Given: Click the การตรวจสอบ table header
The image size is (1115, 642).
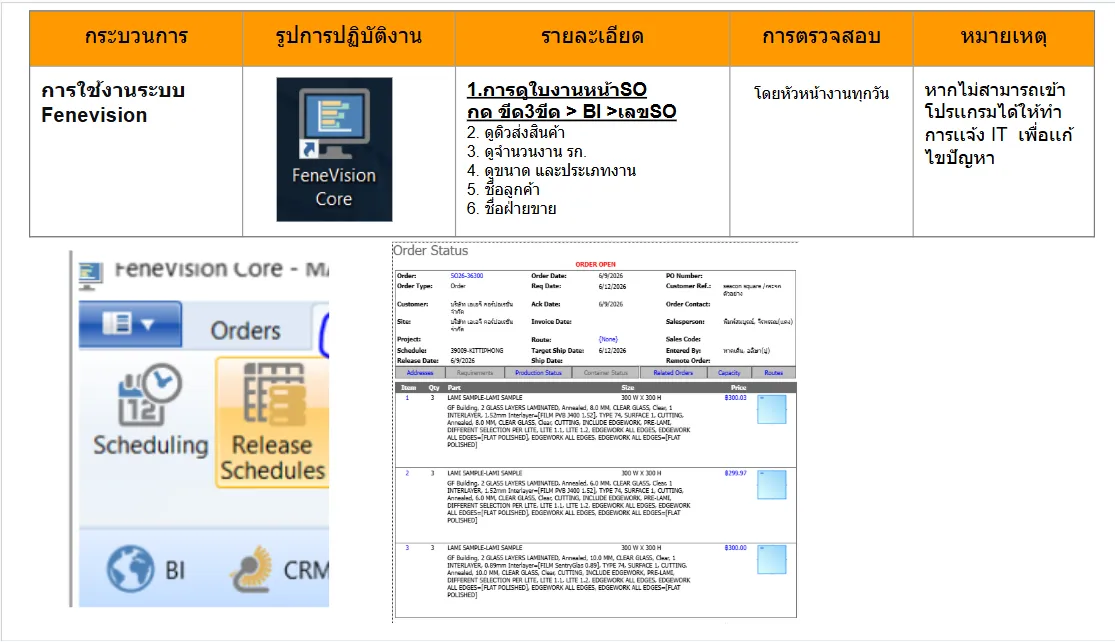Looking at the screenshot, I should click(821, 36).
